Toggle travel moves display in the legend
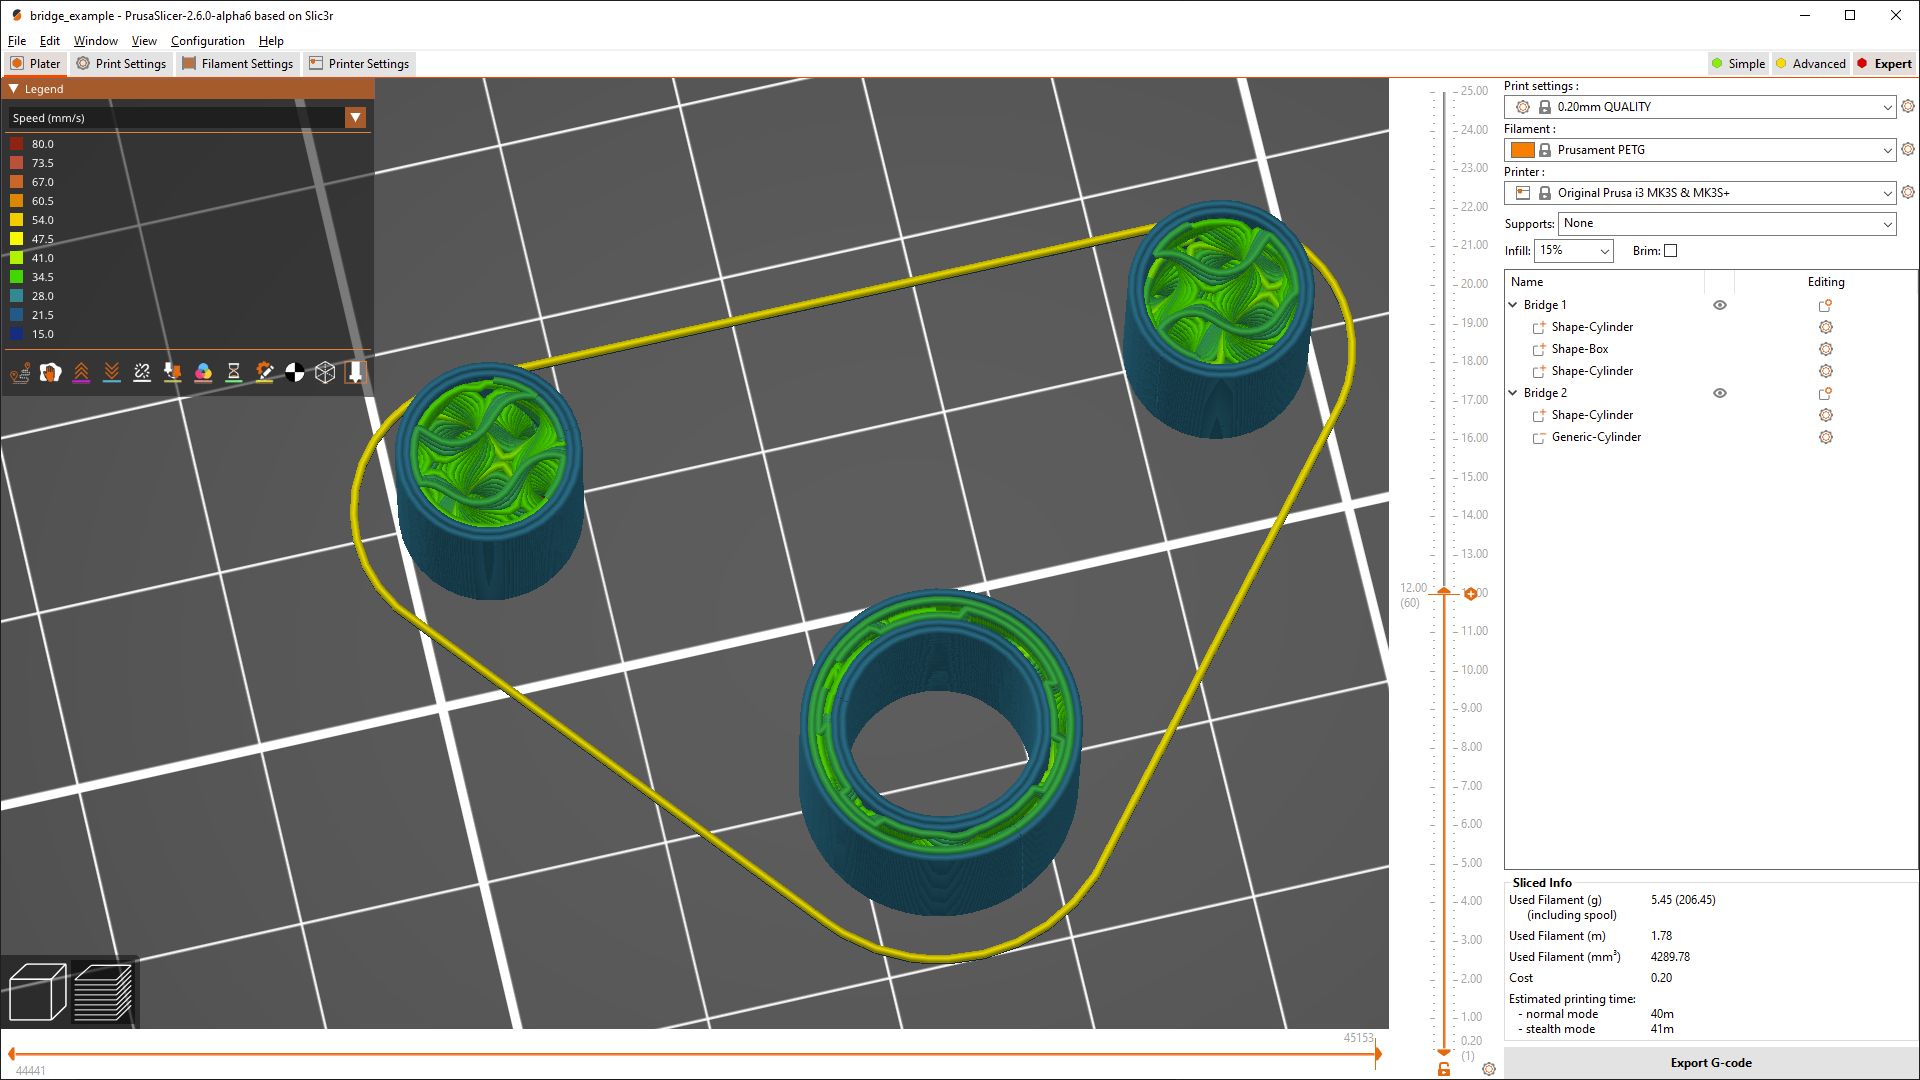Screen dimensions: 1920x1080 point(19,372)
